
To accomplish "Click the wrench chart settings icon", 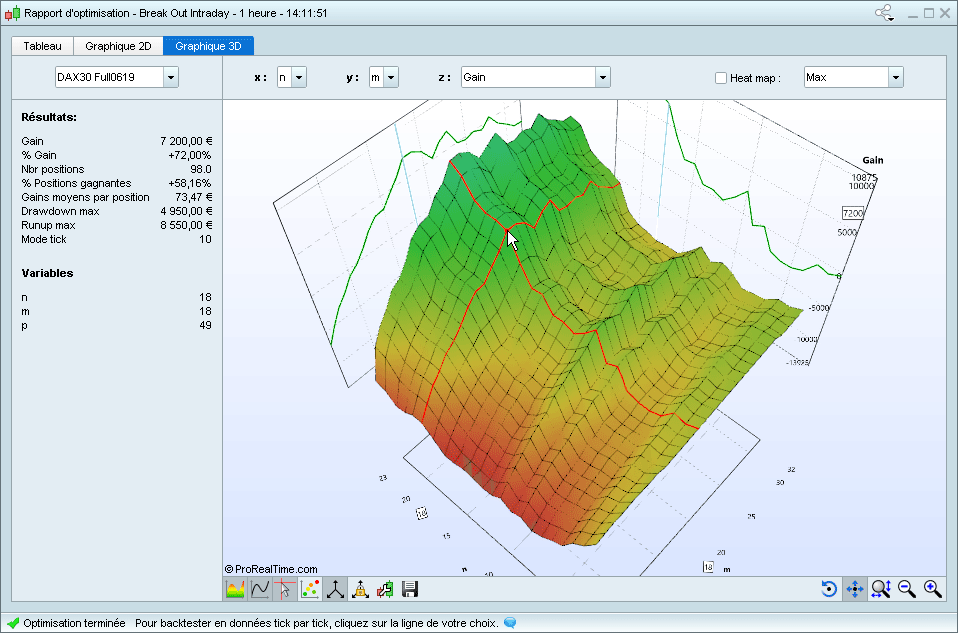I will coord(385,589).
